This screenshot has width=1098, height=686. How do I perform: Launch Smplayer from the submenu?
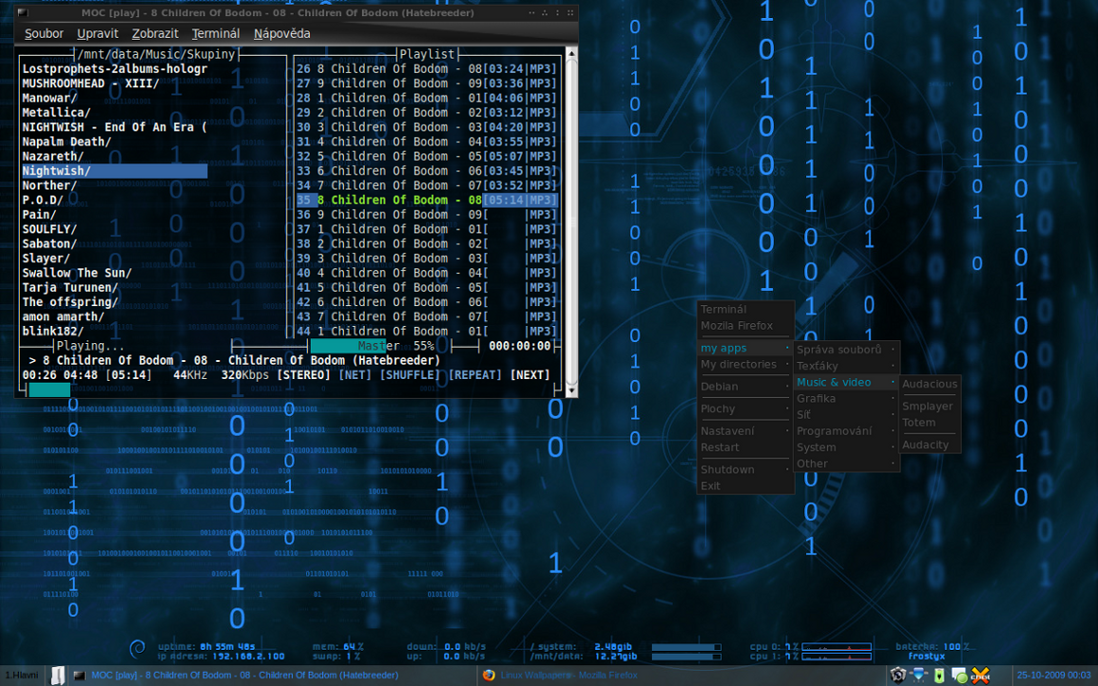(929, 406)
